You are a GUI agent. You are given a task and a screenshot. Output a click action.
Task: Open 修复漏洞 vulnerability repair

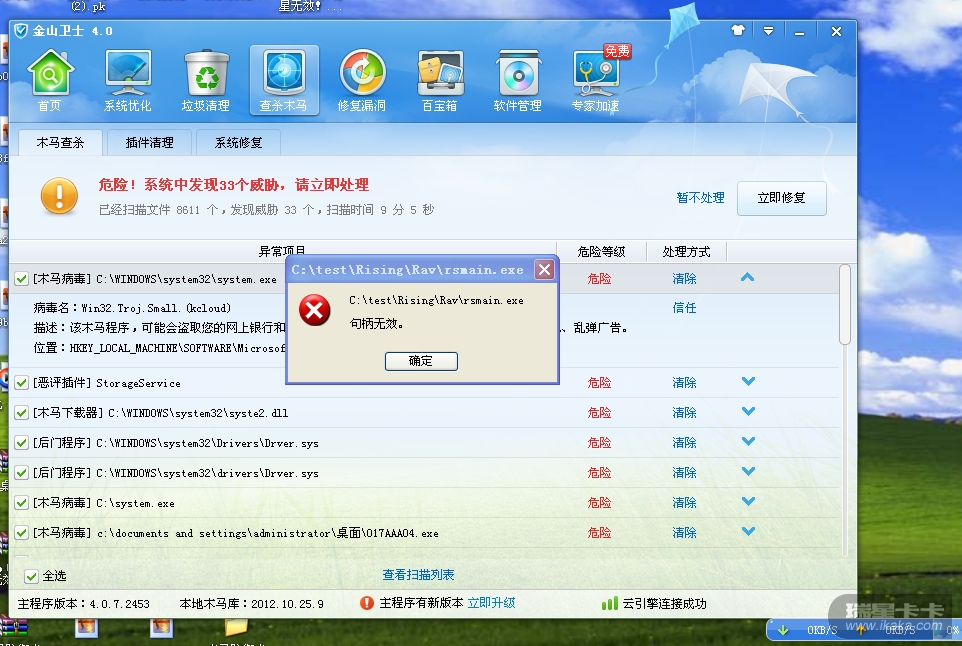coord(362,80)
